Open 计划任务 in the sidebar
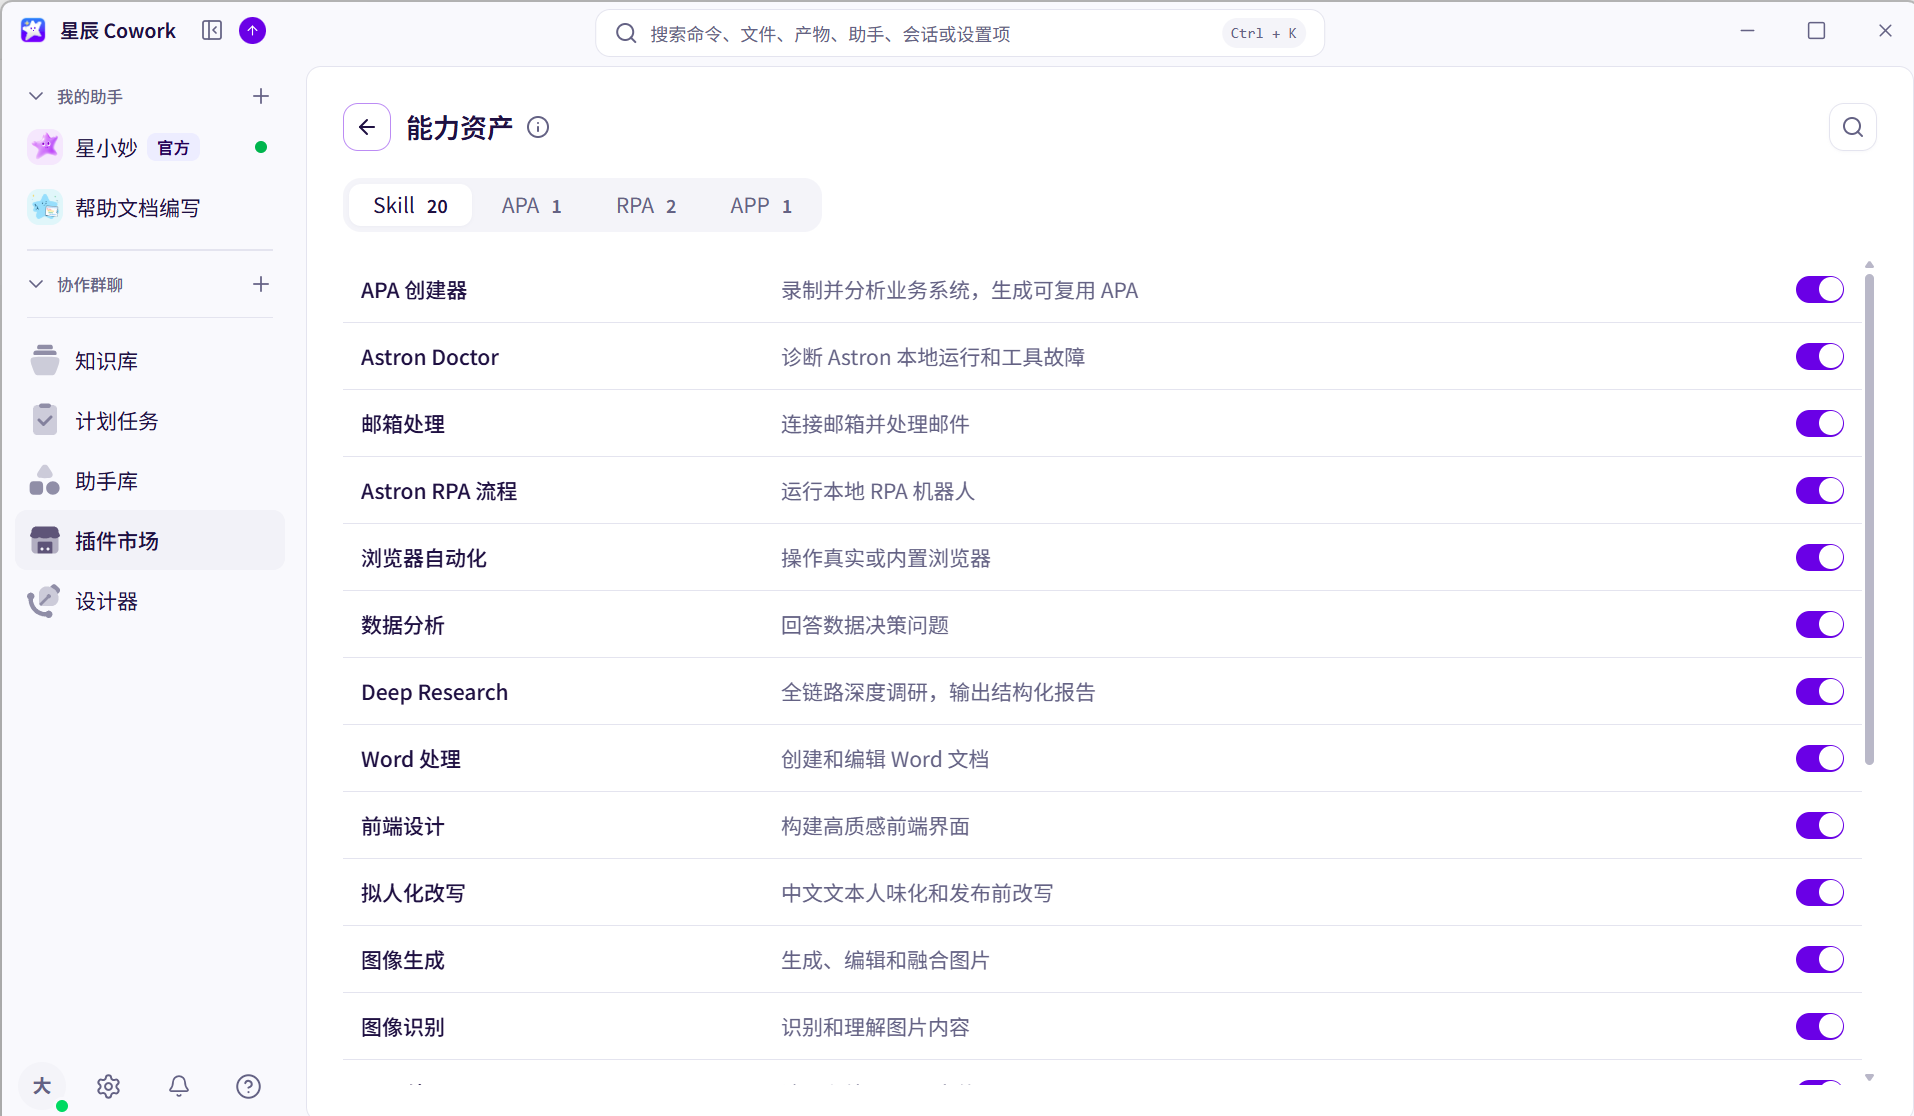This screenshot has height=1116, width=1914. (x=150, y=421)
